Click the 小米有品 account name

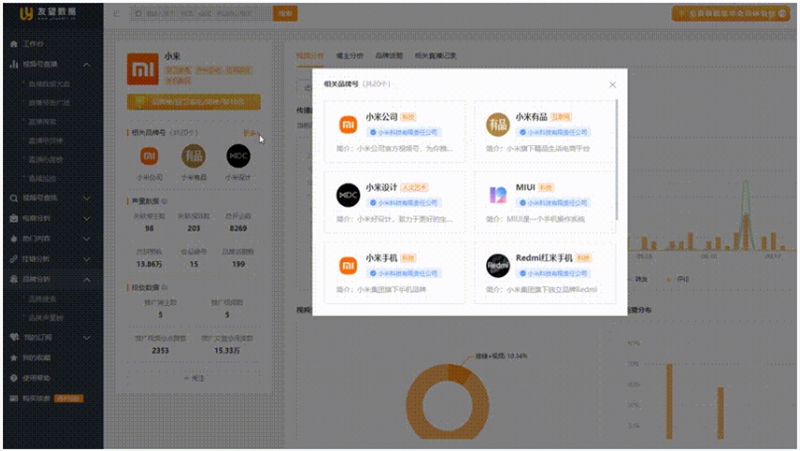point(531,117)
